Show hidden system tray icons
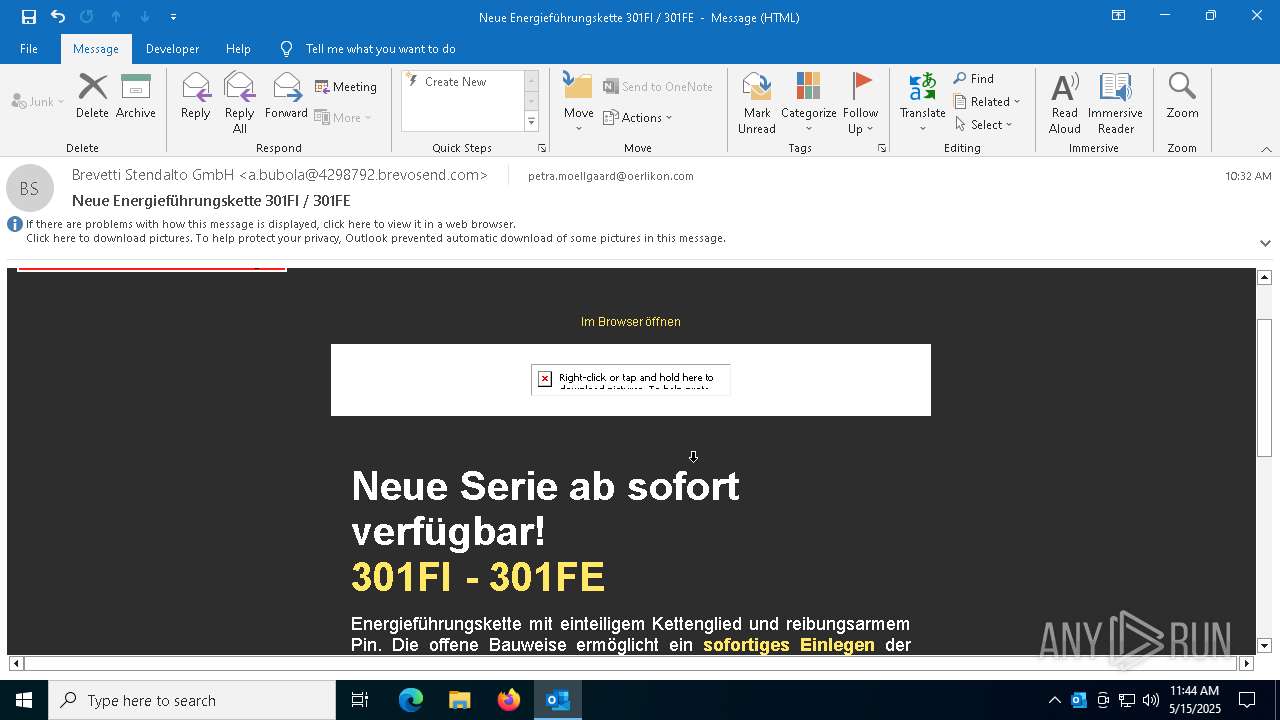1280x720 pixels. click(1054, 700)
